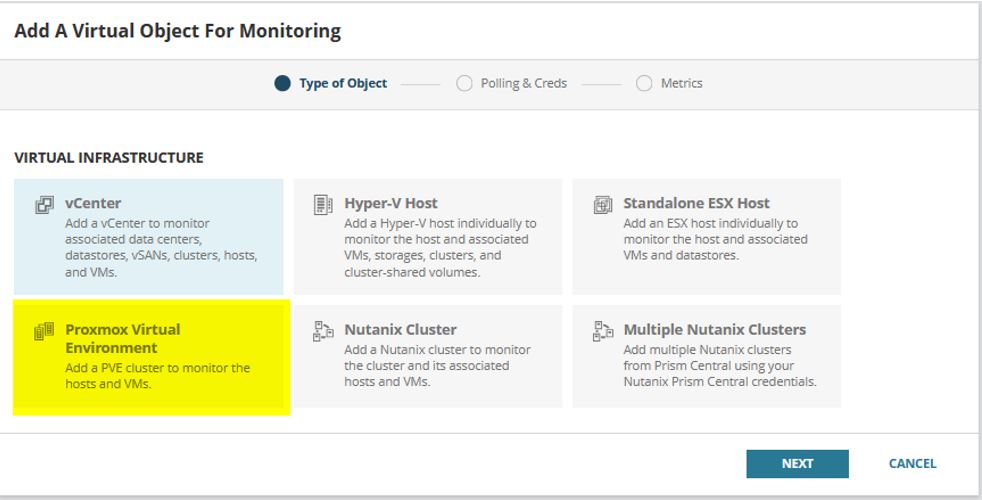
Task: Click the Proxmox Virtual Environment icon
Action: [x=44, y=331]
